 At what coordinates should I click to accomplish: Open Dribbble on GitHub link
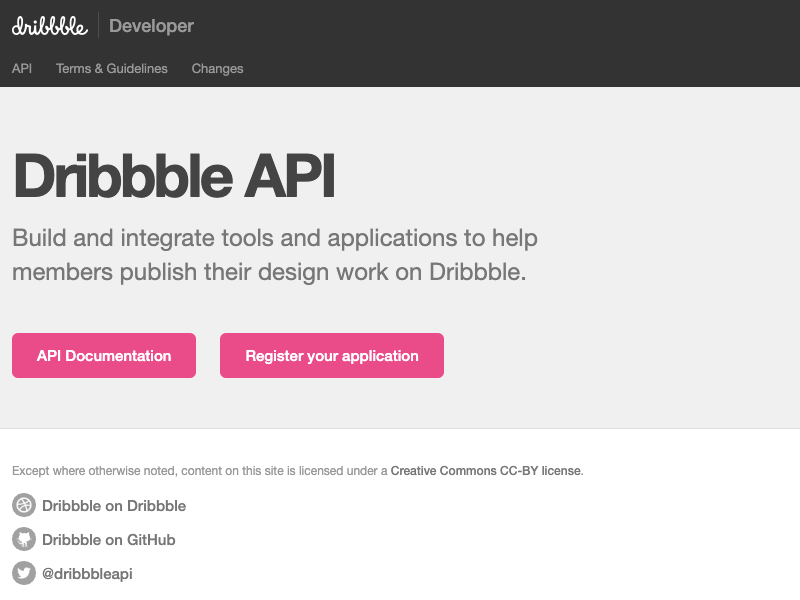pyautogui.click(x=109, y=540)
